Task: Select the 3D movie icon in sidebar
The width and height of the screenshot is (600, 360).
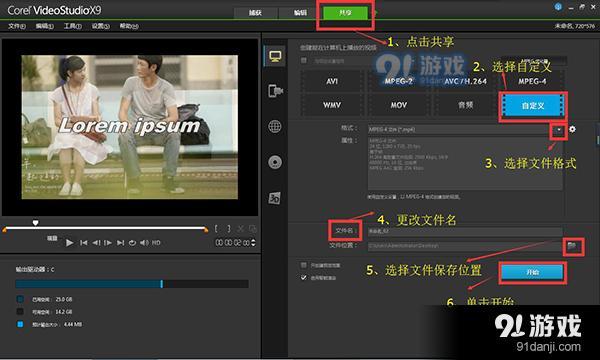Action: tap(275, 198)
